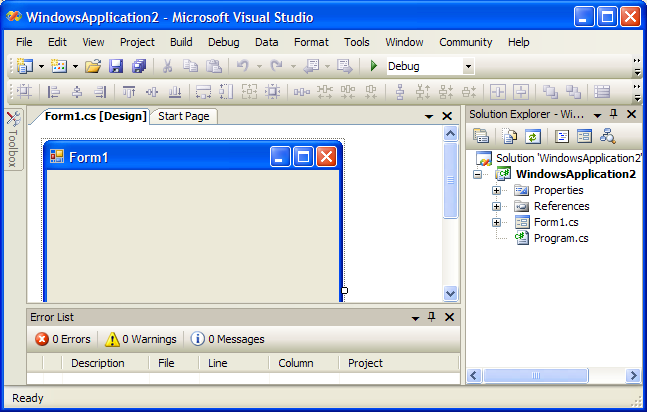
Task: Open the Debug configuration dropdown
Action: point(468,66)
